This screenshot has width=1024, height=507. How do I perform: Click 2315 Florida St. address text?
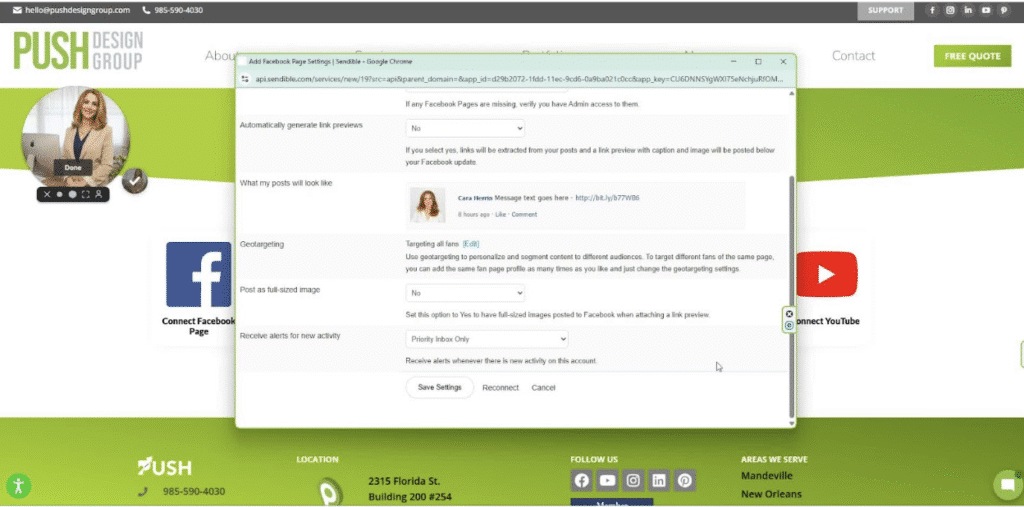(x=404, y=482)
